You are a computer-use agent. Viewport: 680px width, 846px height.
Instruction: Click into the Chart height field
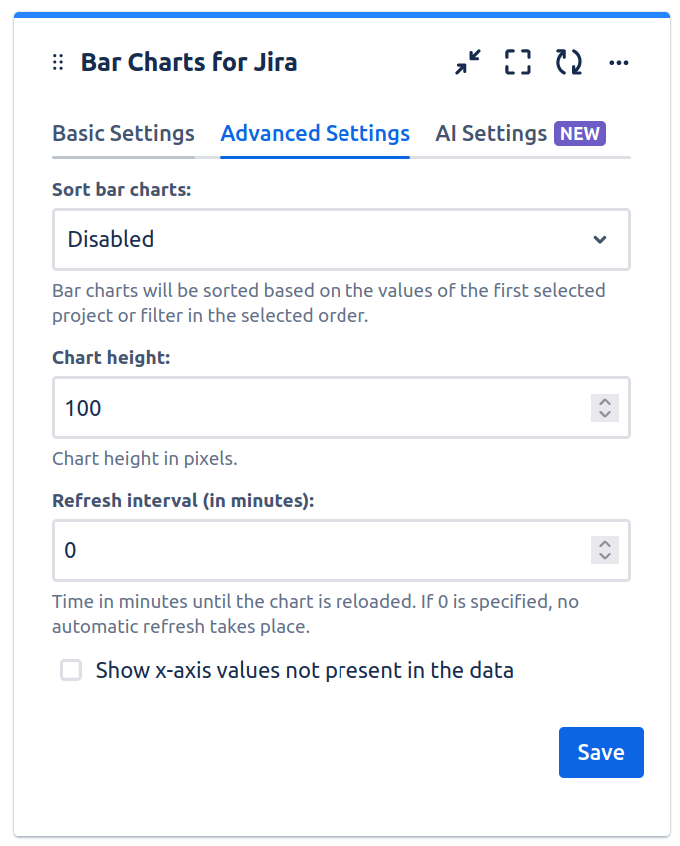320,407
